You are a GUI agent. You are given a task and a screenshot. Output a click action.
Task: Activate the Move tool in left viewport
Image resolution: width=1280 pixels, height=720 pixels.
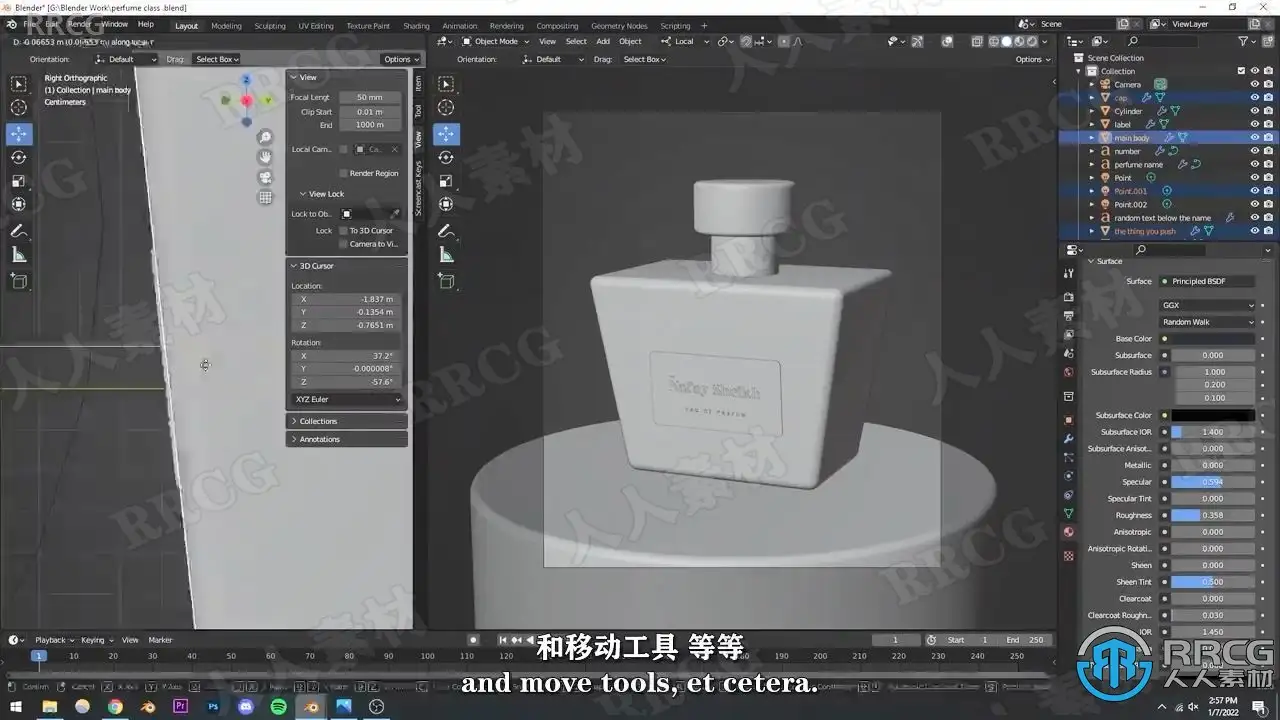coord(19,134)
